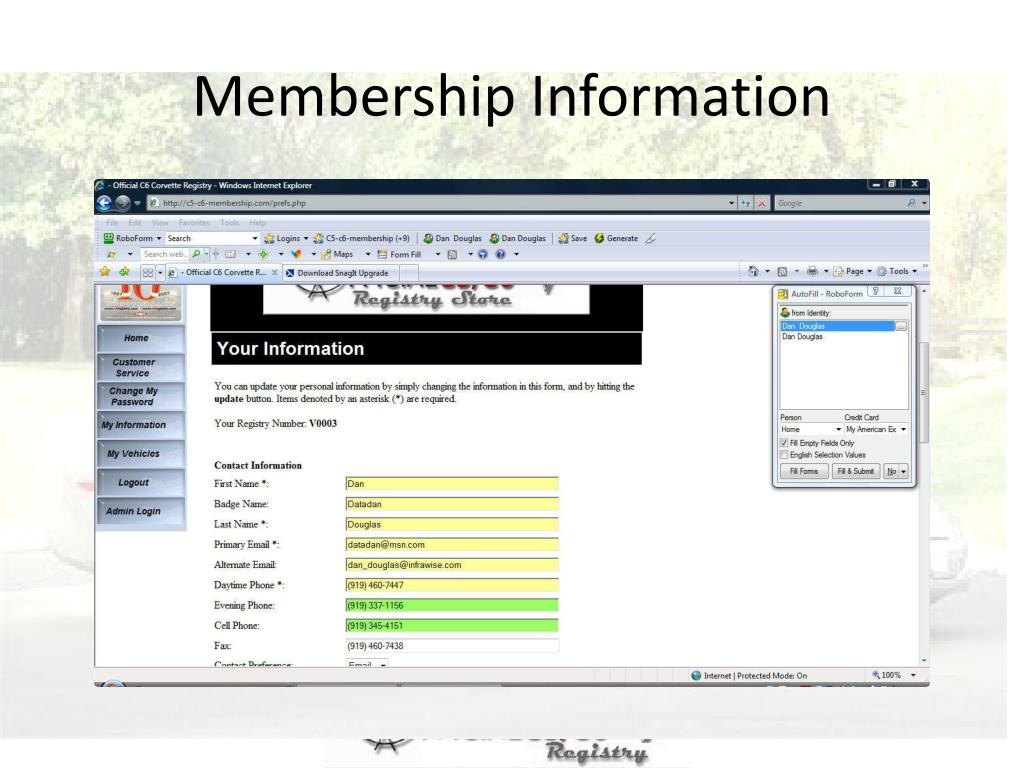Open the Page menu
The height and width of the screenshot is (768, 1024).
coord(854,271)
